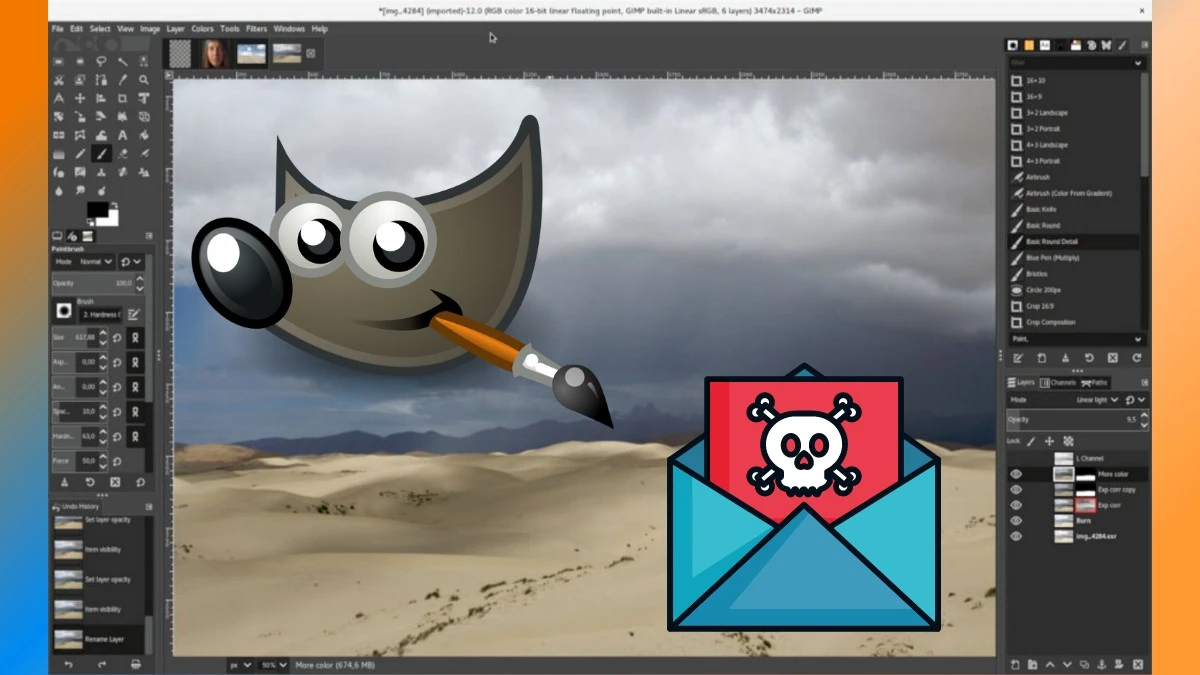Switch to the portrait photo image thumbnail
Viewport: 1200px width, 675px height.
pos(214,53)
